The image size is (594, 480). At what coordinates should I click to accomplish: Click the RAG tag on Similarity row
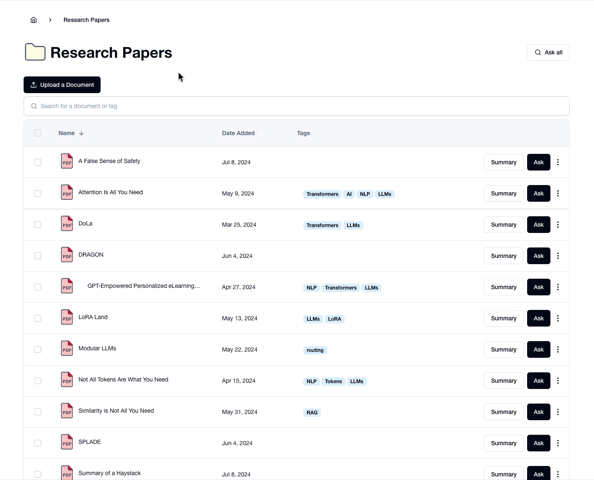pyautogui.click(x=312, y=412)
